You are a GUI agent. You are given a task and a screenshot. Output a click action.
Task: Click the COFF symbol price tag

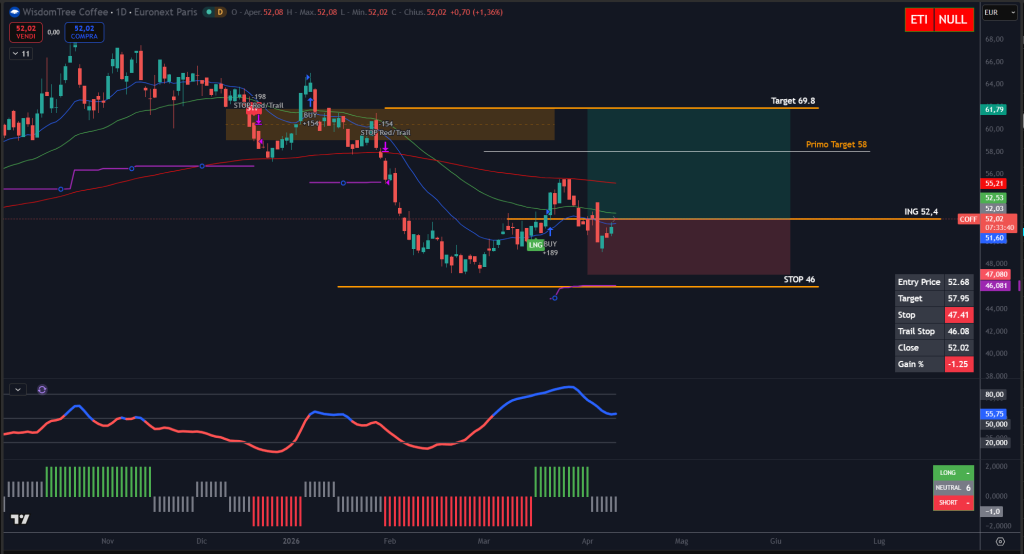(968, 220)
